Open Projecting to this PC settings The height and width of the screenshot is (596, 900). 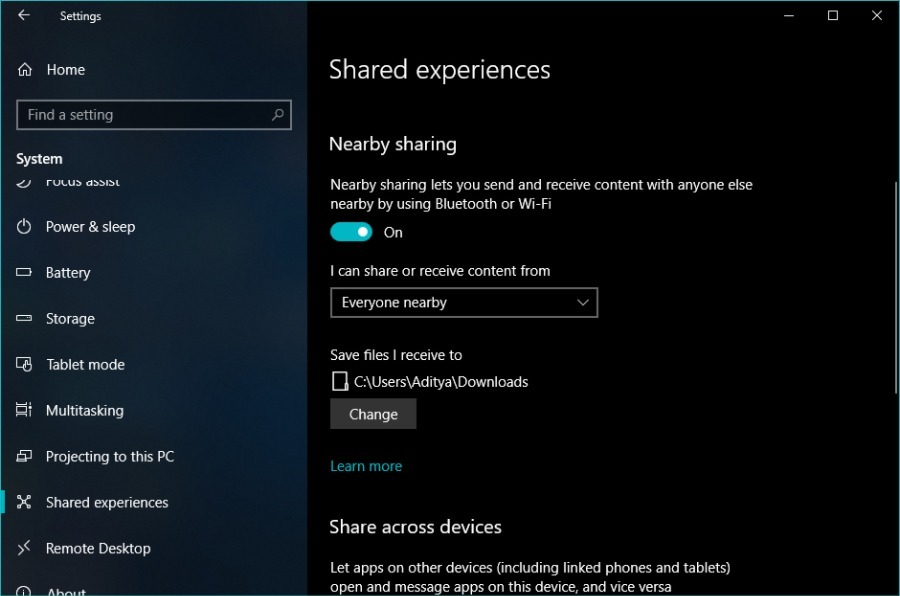point(110,457)
